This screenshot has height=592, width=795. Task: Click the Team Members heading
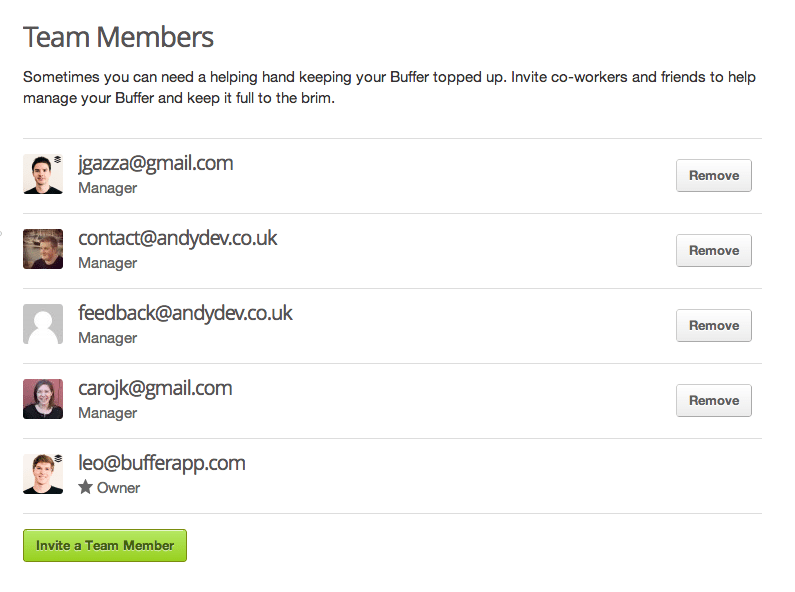pyautogui.click(x=119, y=38)
